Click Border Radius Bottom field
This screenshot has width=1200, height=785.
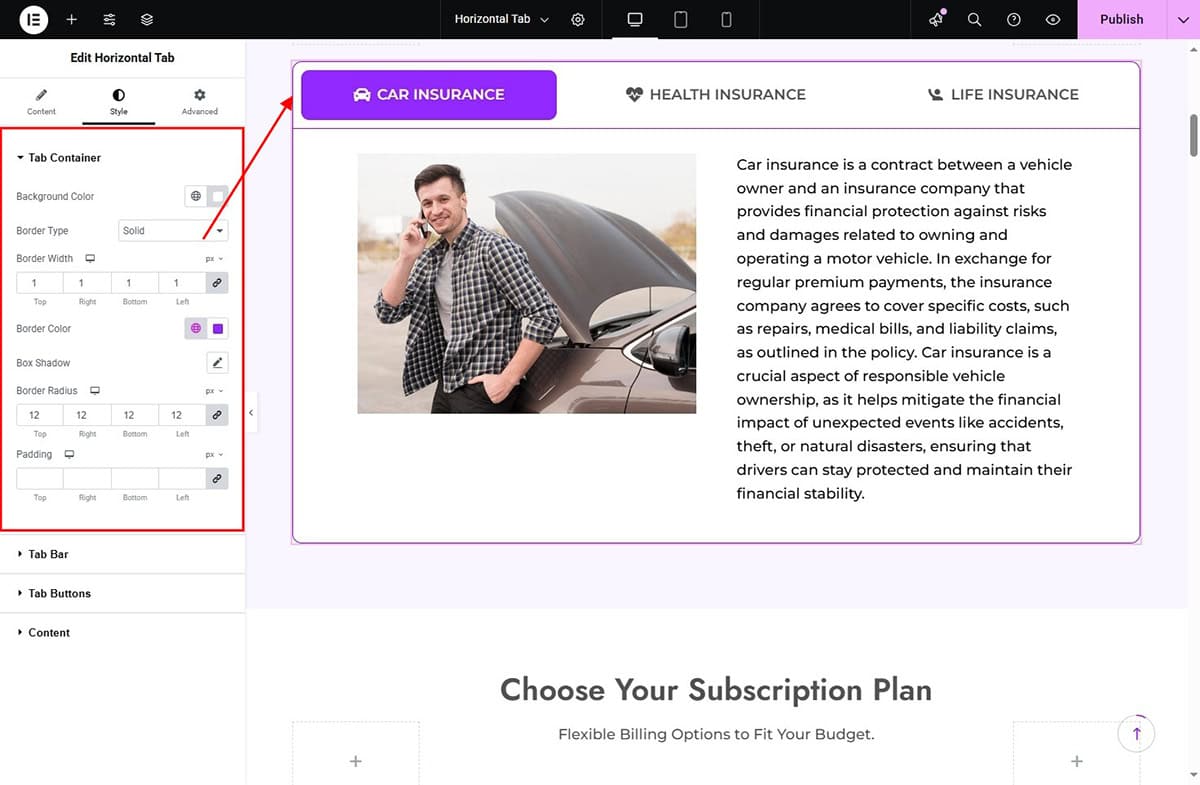pyautogui.click(x=135, y=414)
